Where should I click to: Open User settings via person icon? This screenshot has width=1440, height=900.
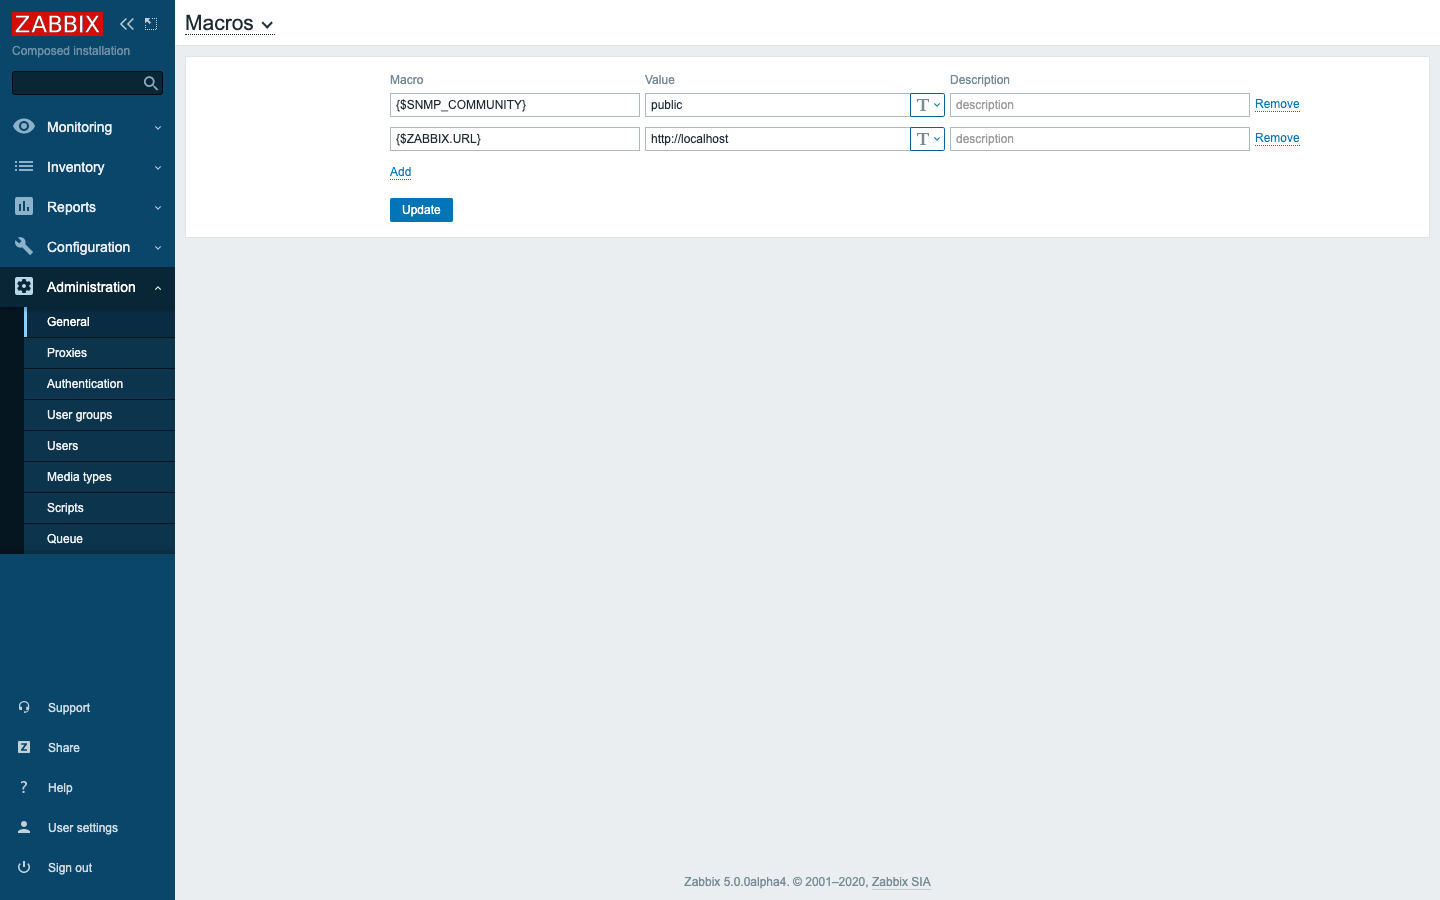point(24,827)
